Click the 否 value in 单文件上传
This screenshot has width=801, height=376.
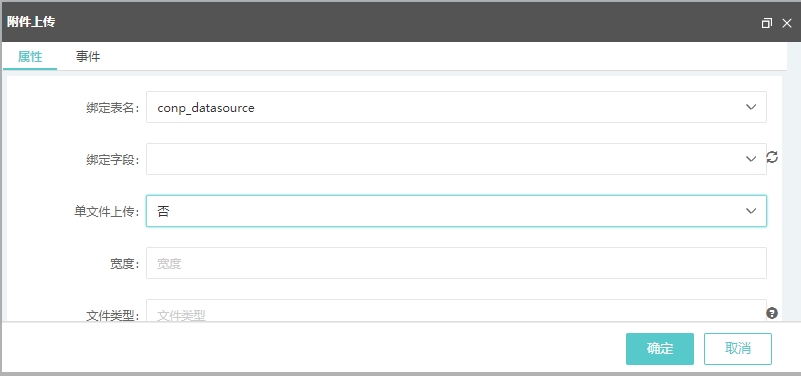(x=163, y=211)
